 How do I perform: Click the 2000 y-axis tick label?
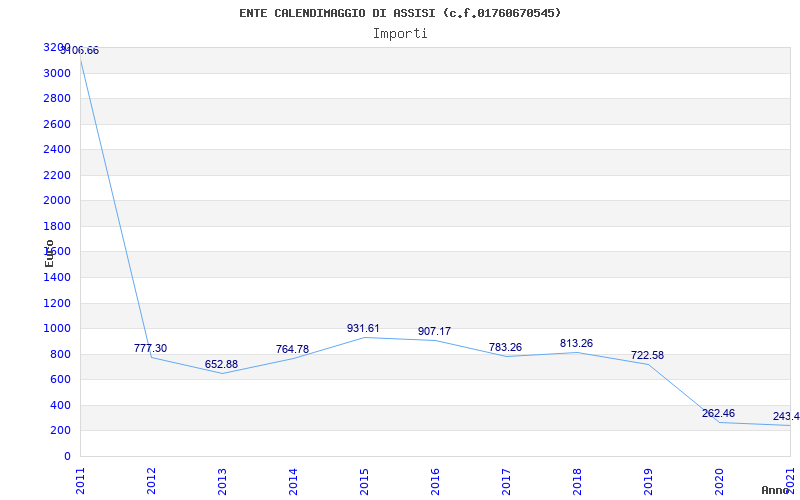(x=57, y=201)
